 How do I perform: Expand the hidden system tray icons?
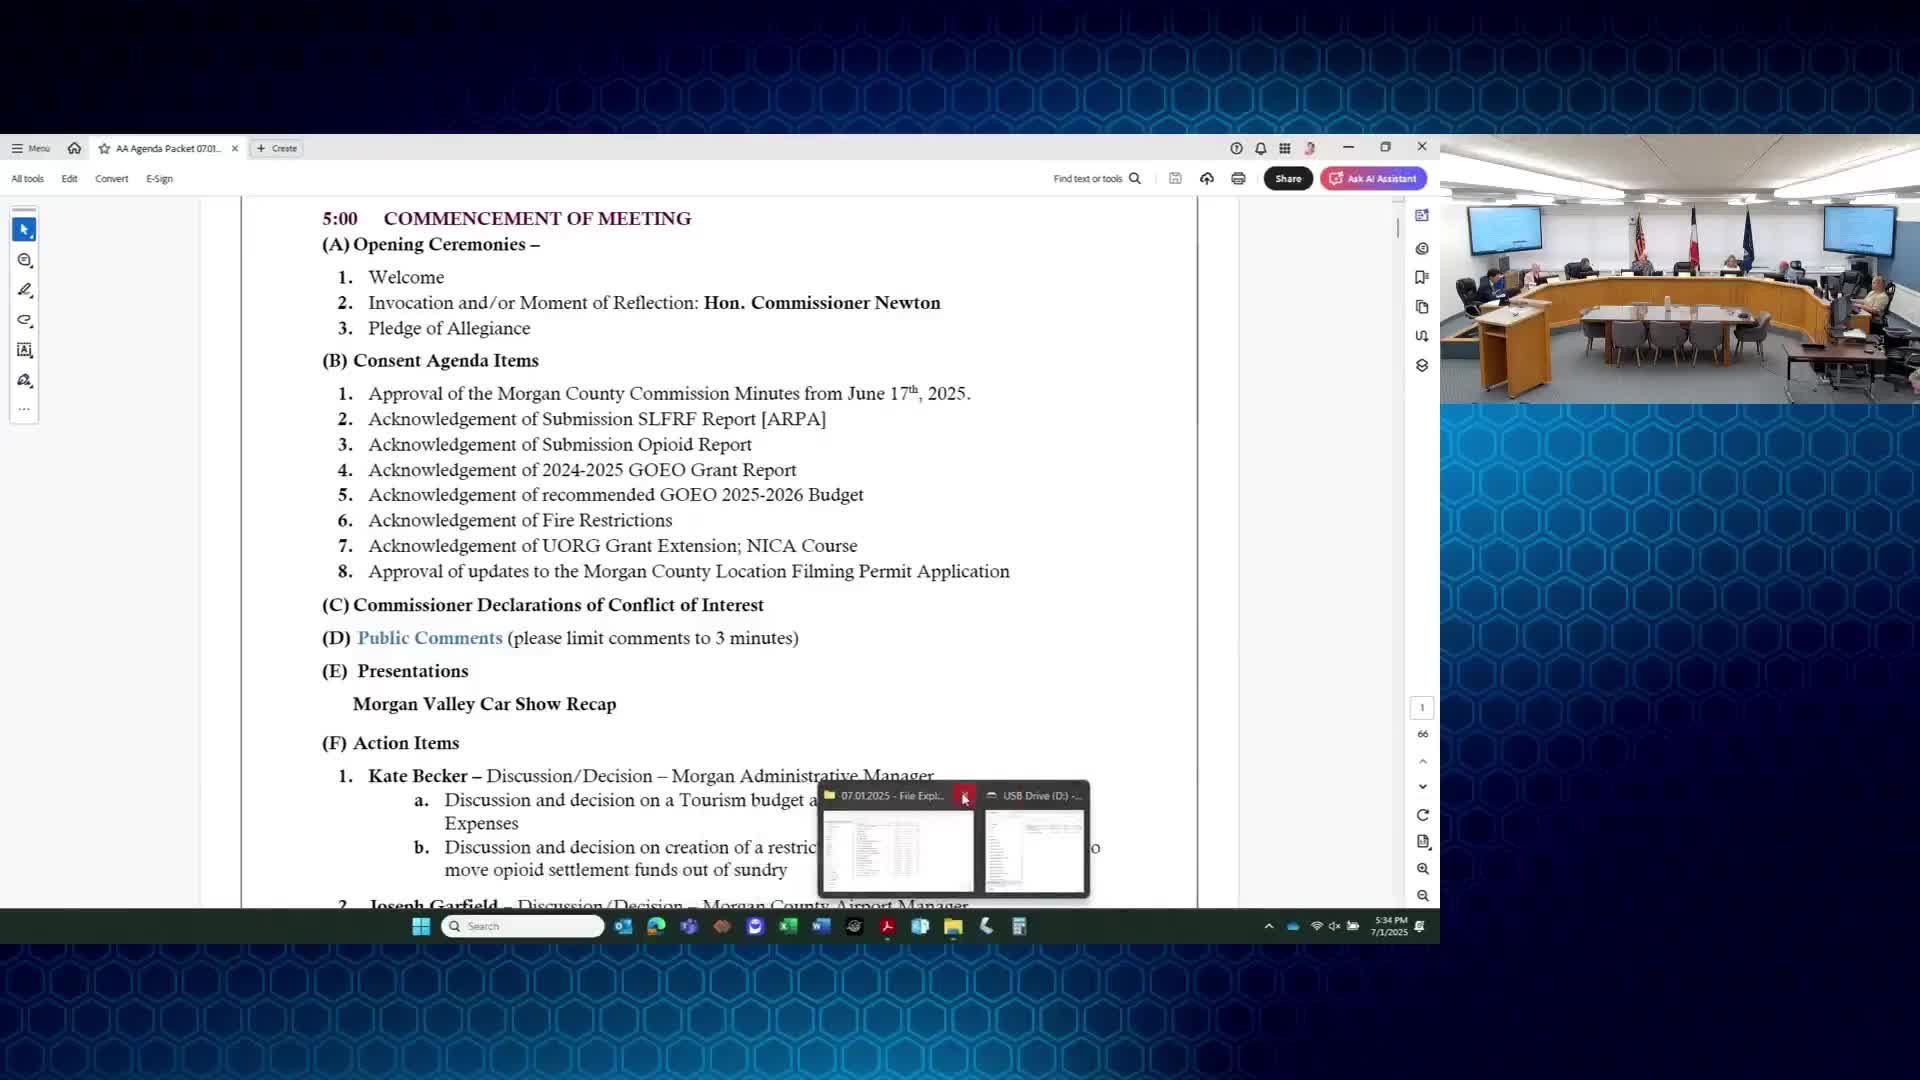pyautogui.click(x=1269, y=926)
